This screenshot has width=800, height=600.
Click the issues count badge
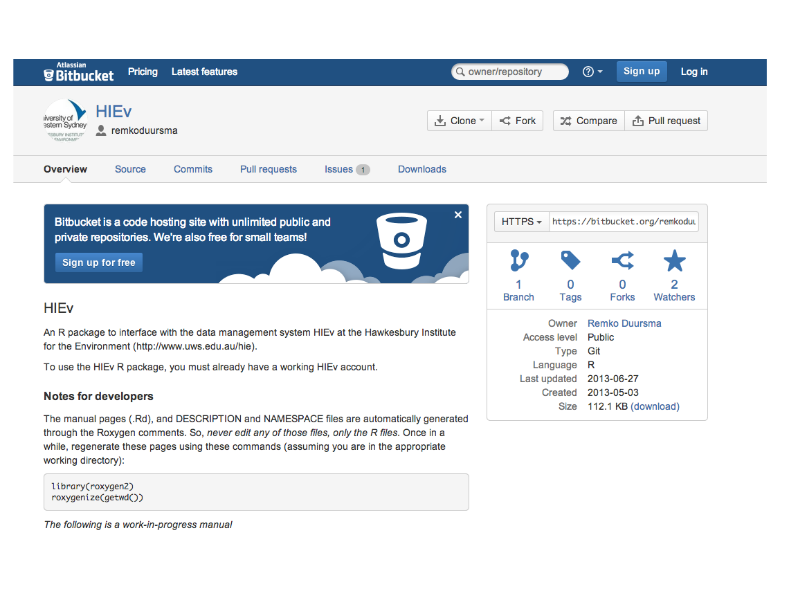363,170
